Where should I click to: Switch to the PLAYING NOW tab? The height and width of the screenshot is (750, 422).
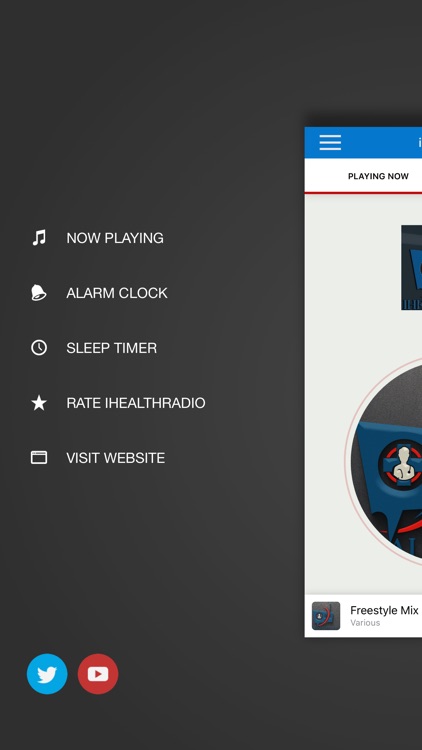pos(378,176)
